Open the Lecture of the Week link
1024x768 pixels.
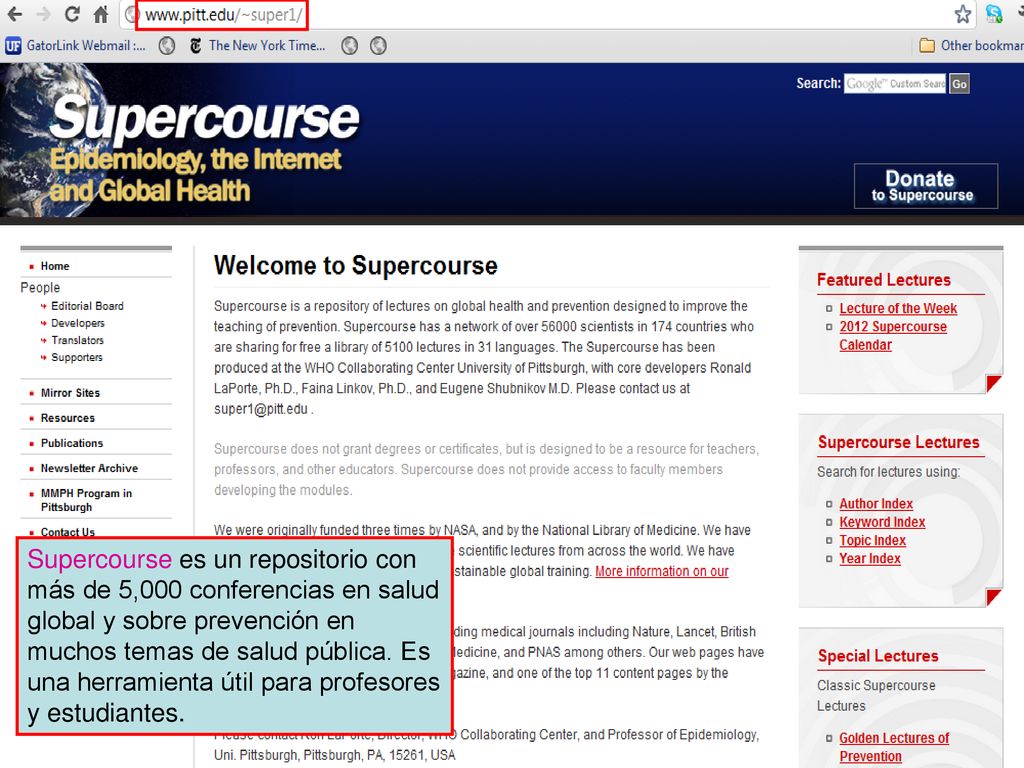point(898,308)
